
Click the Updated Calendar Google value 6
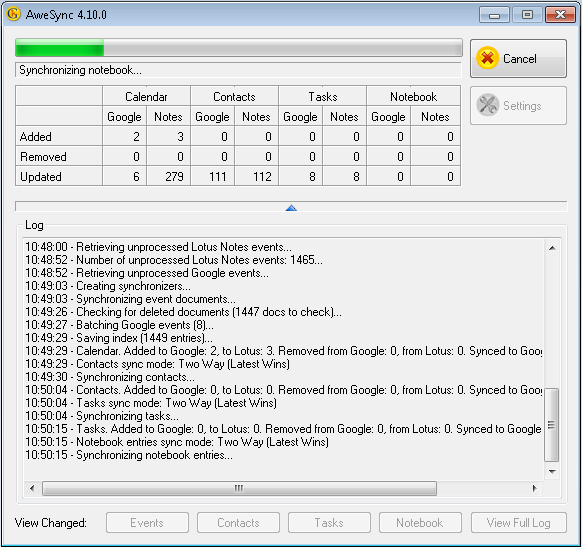(136, 177)
